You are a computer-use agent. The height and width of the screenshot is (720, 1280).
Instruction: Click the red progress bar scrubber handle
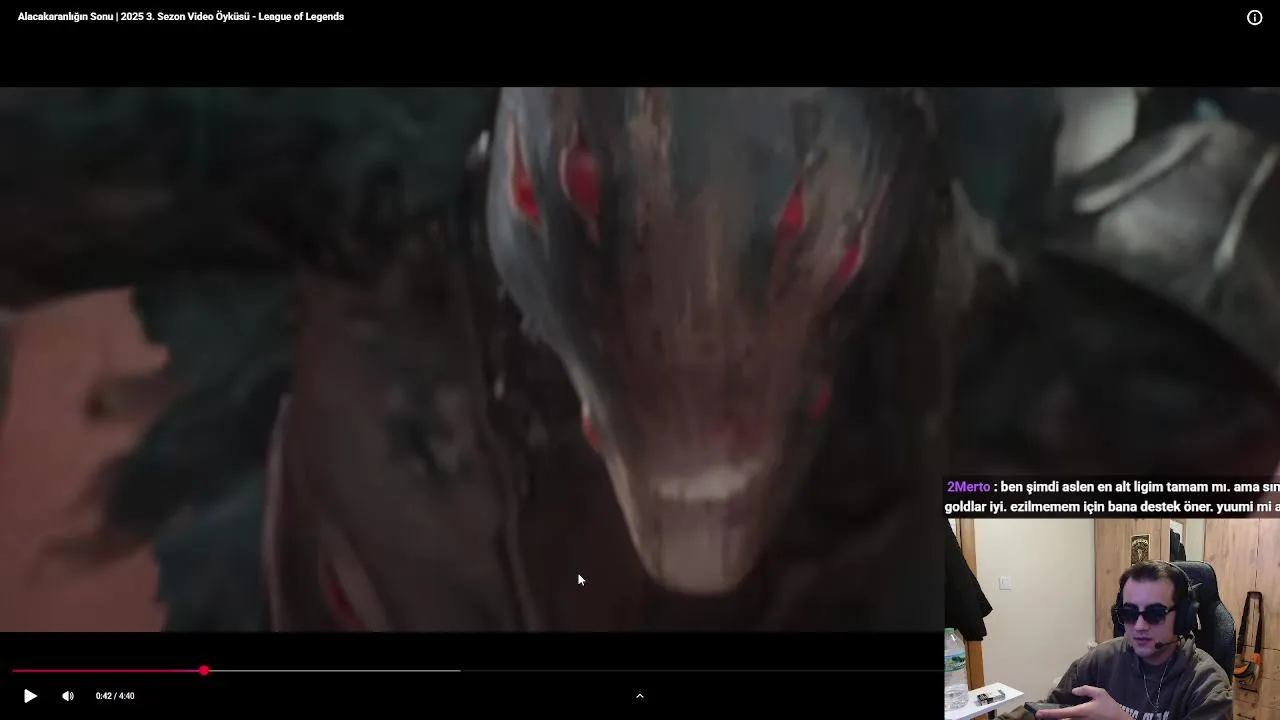pos(204,671)
